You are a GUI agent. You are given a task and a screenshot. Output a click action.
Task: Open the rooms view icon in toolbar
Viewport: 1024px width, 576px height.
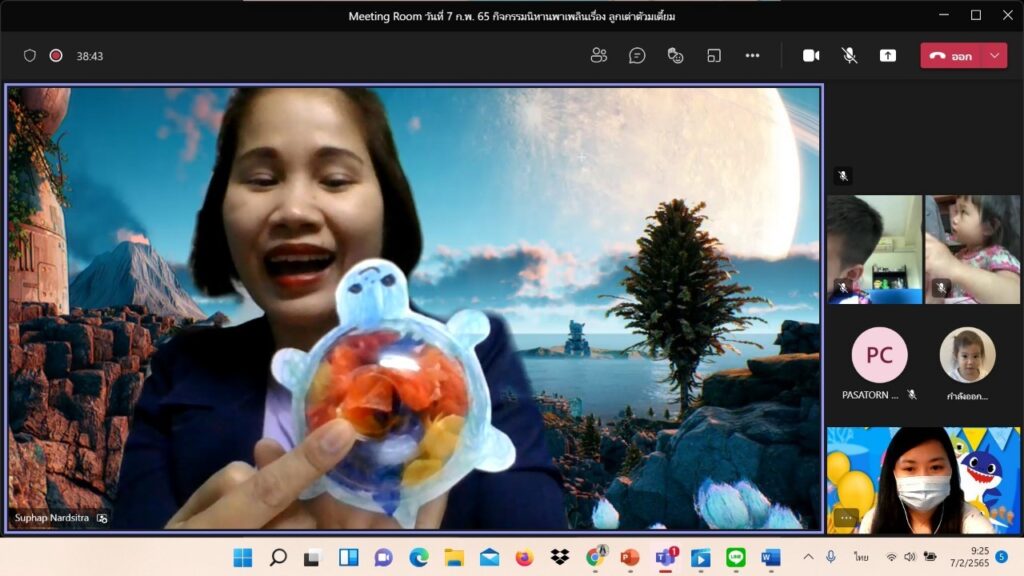pos(714,56)
